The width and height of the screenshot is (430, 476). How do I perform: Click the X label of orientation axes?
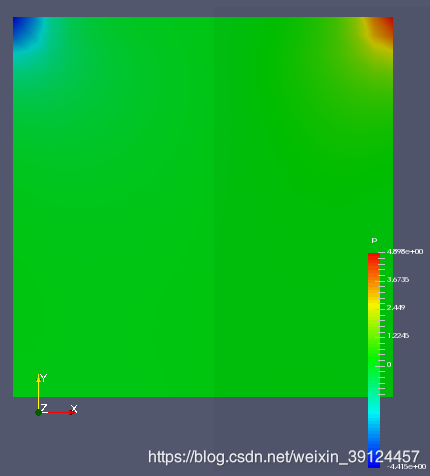pos(74,409)
